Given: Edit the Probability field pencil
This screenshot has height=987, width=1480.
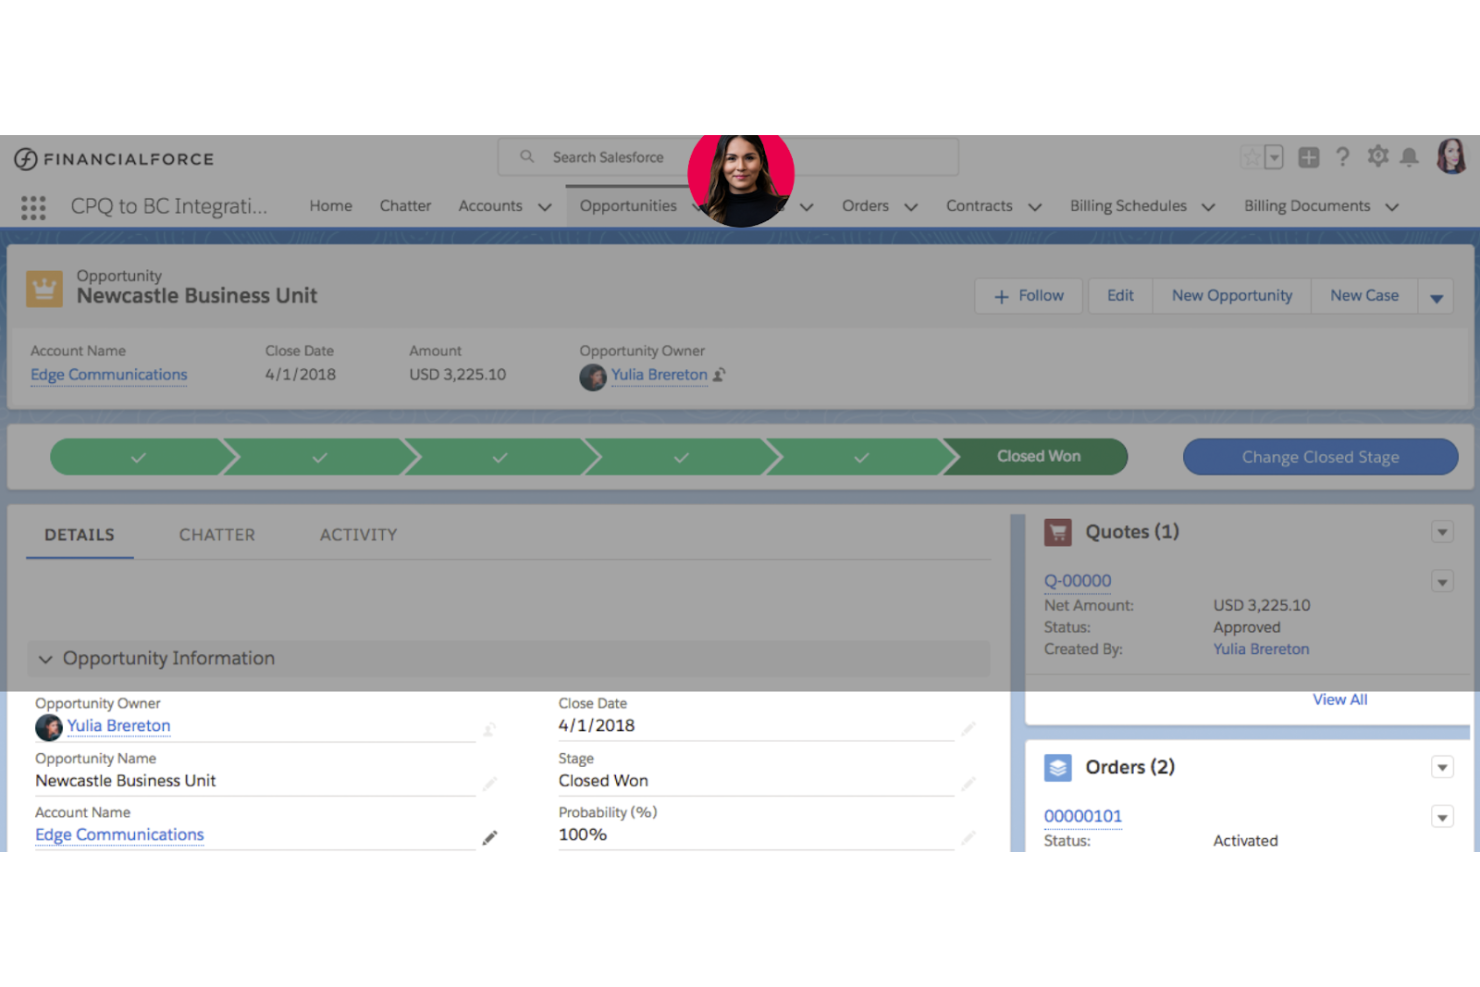Looking at the screenshot, I should point(968,838).
